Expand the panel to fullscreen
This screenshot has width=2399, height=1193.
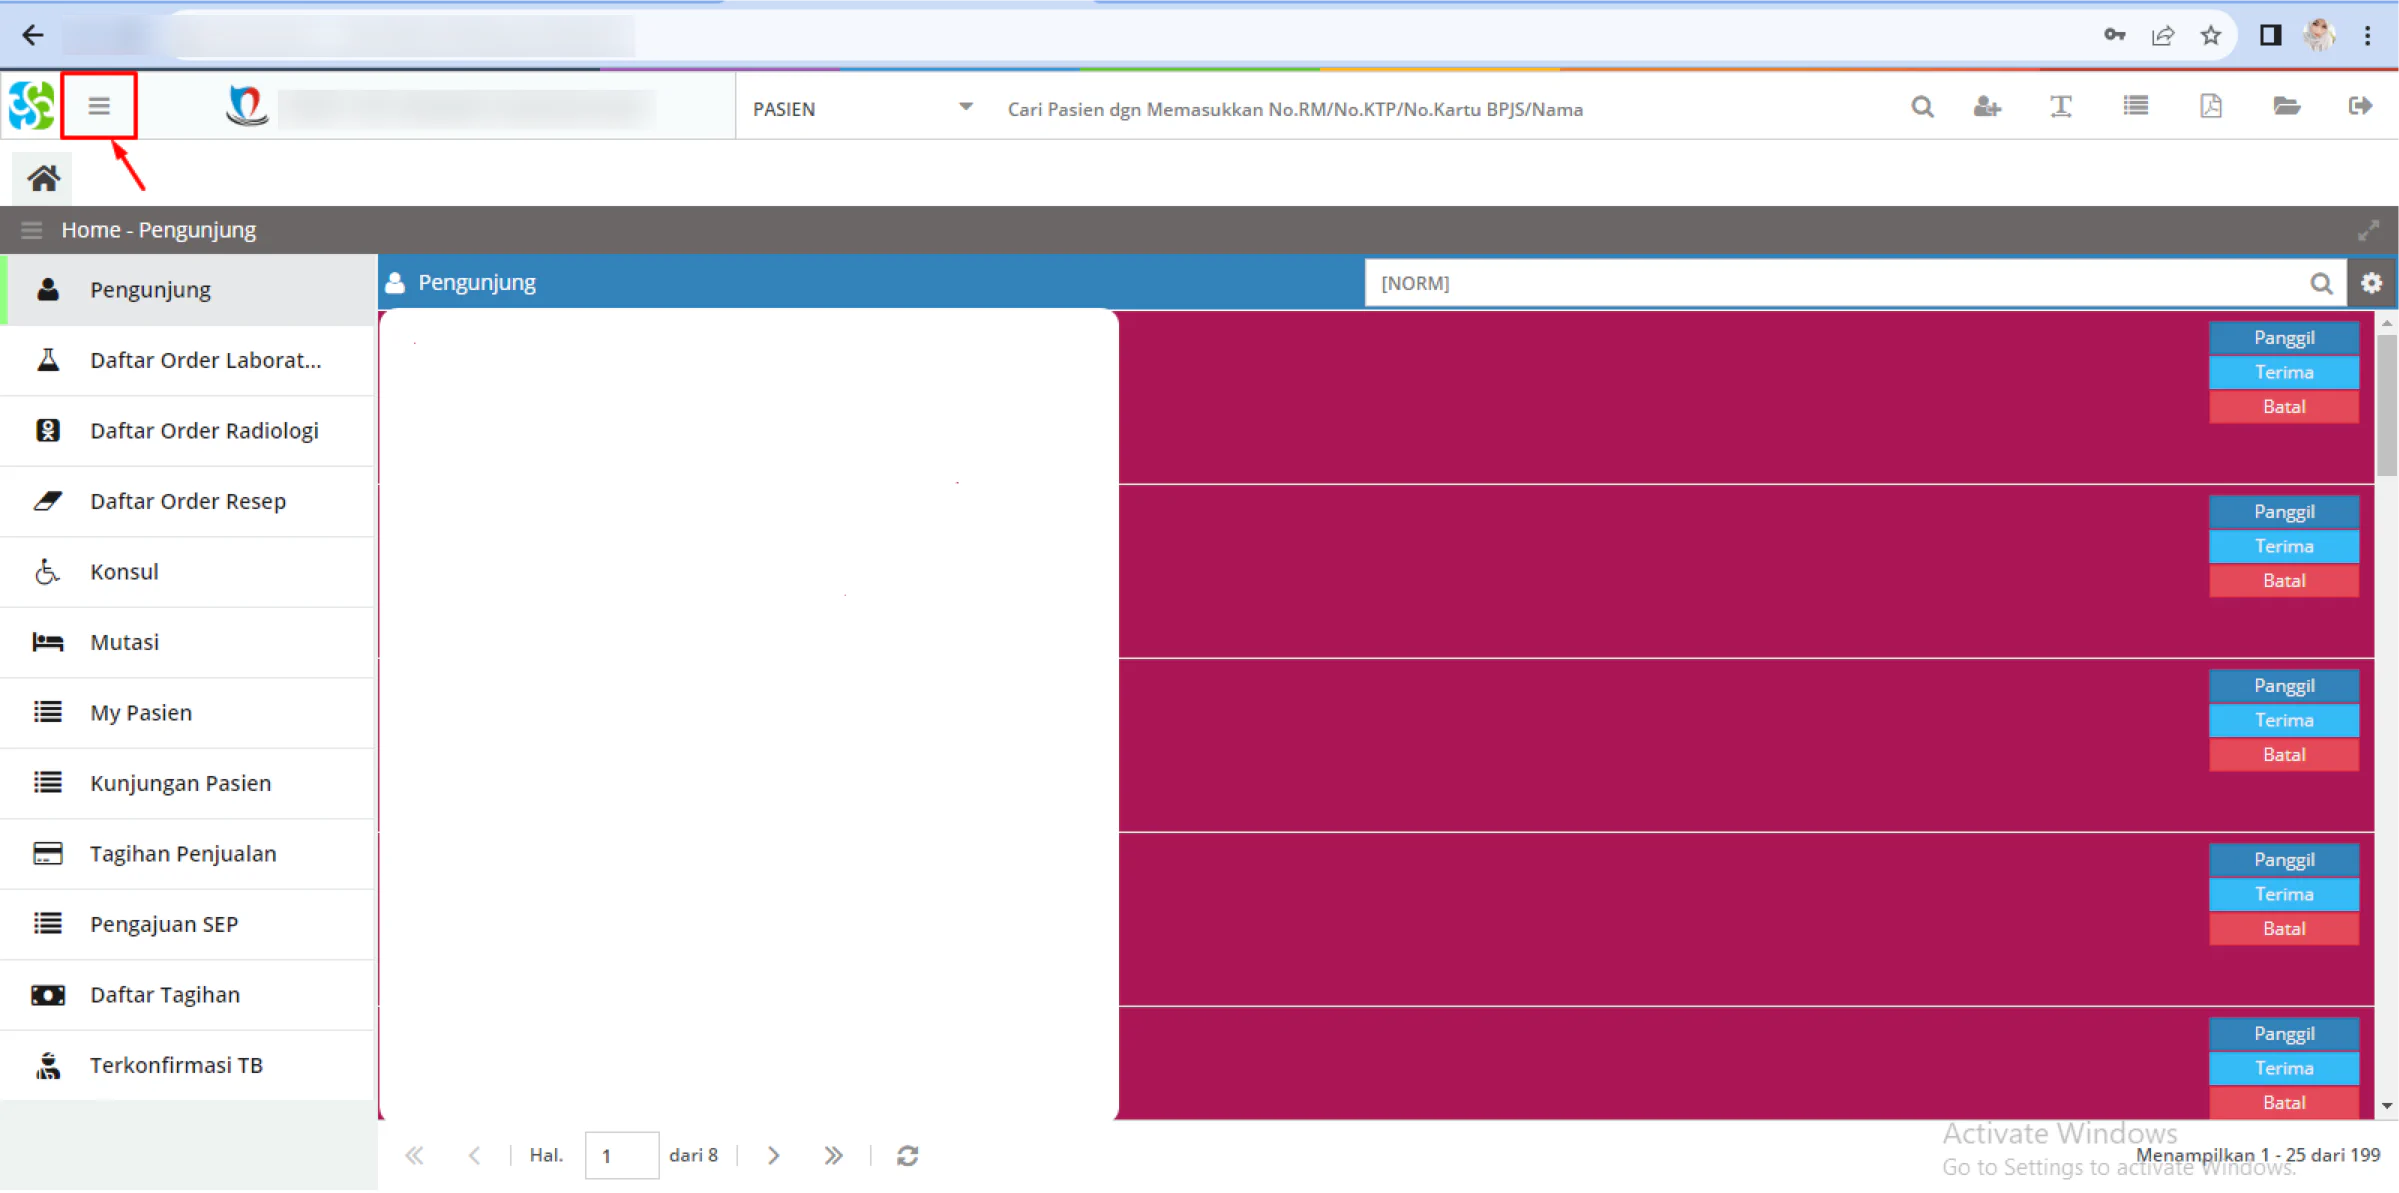coord(2367,230)
